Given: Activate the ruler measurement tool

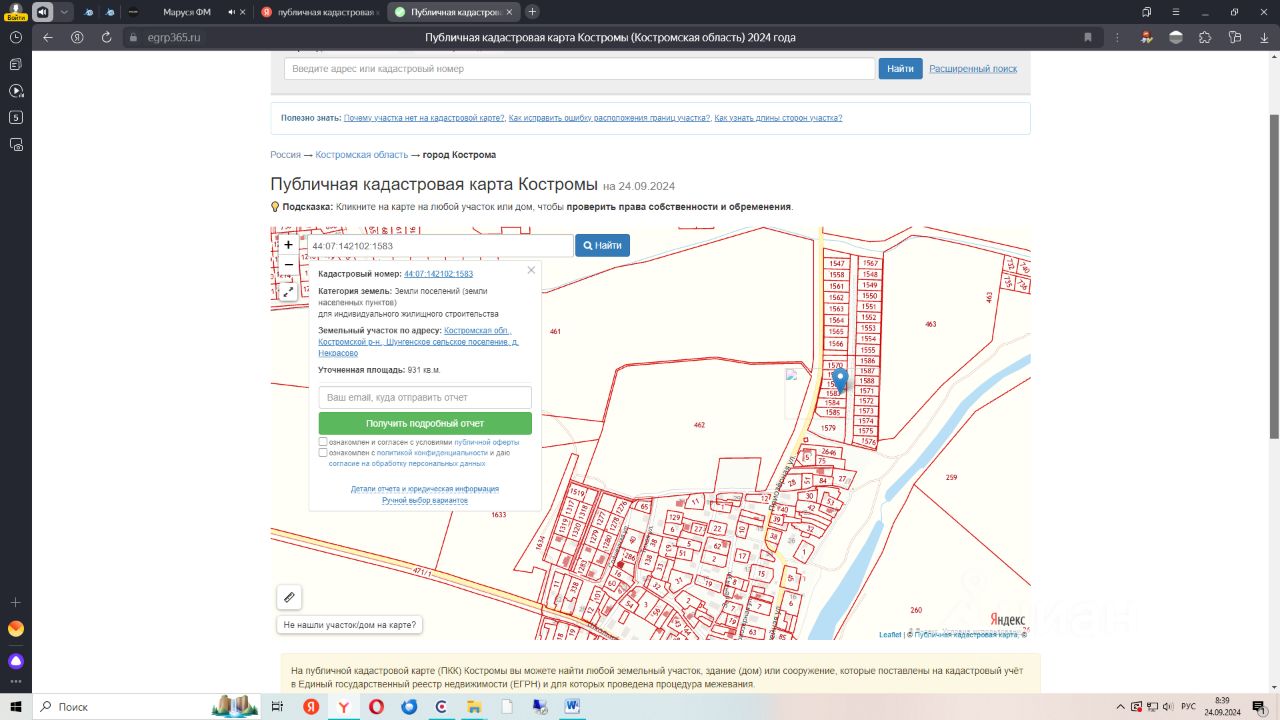Looking at the screenshot, I should click(289, 597).
